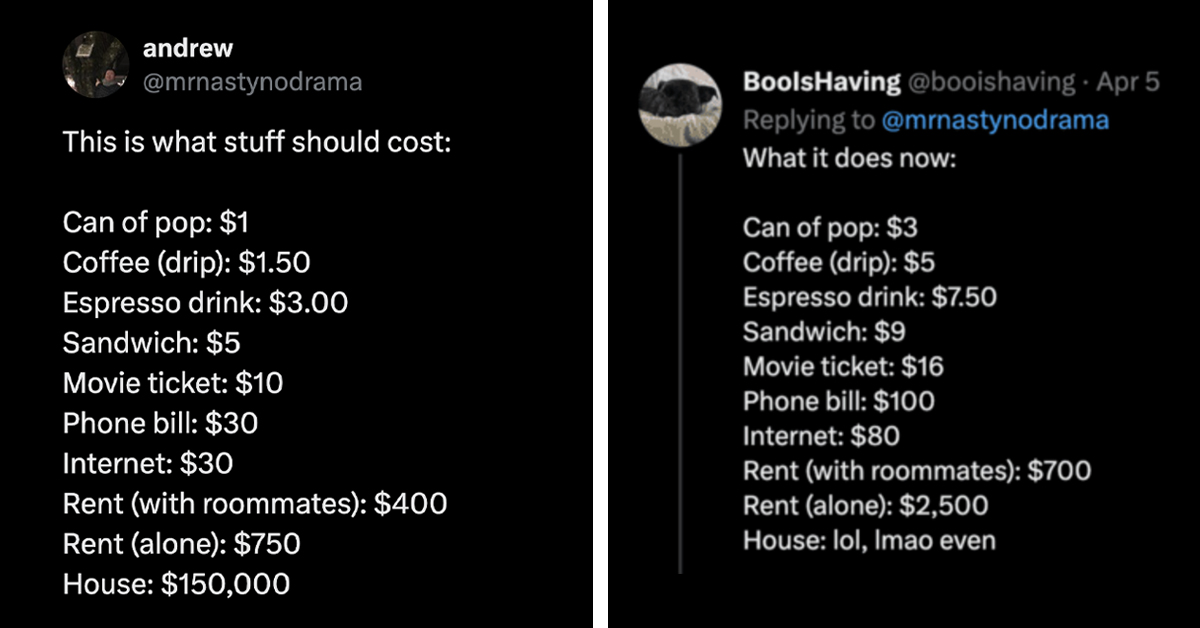Click the "Rent (alone): $2,500" line

(x=865, y=506)
